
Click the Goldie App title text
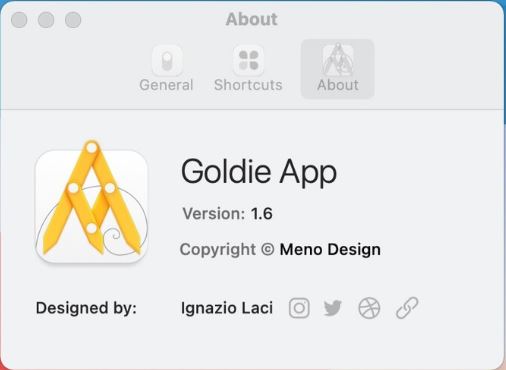[259, 172]
